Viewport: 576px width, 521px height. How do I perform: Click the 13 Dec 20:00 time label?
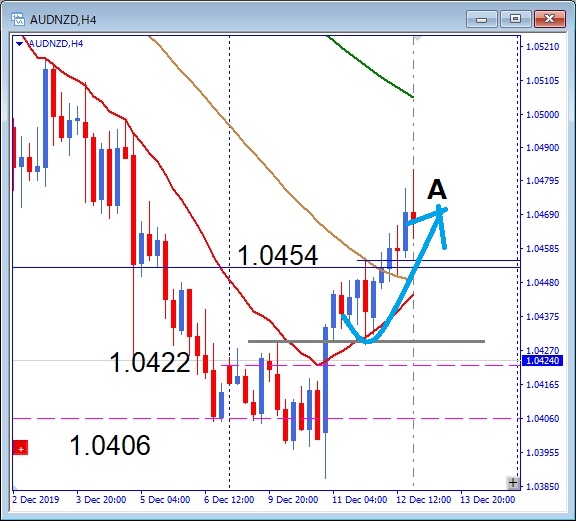[487, 500]
